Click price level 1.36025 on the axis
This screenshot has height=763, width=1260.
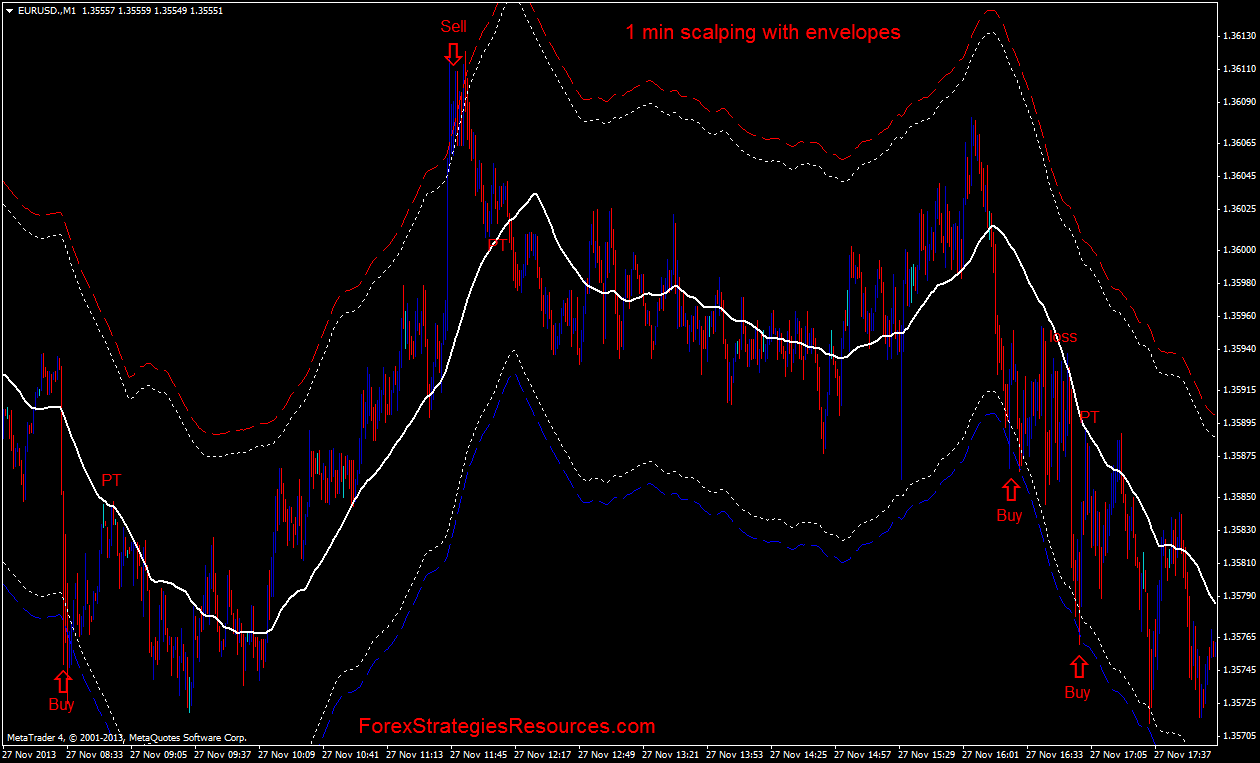(x=1238, y=209)
